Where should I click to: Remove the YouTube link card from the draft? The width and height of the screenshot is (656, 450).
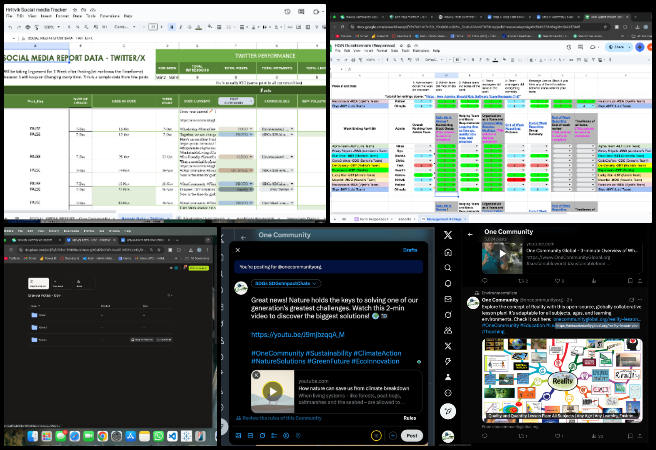pyautogui.click(x=256, y=375)
